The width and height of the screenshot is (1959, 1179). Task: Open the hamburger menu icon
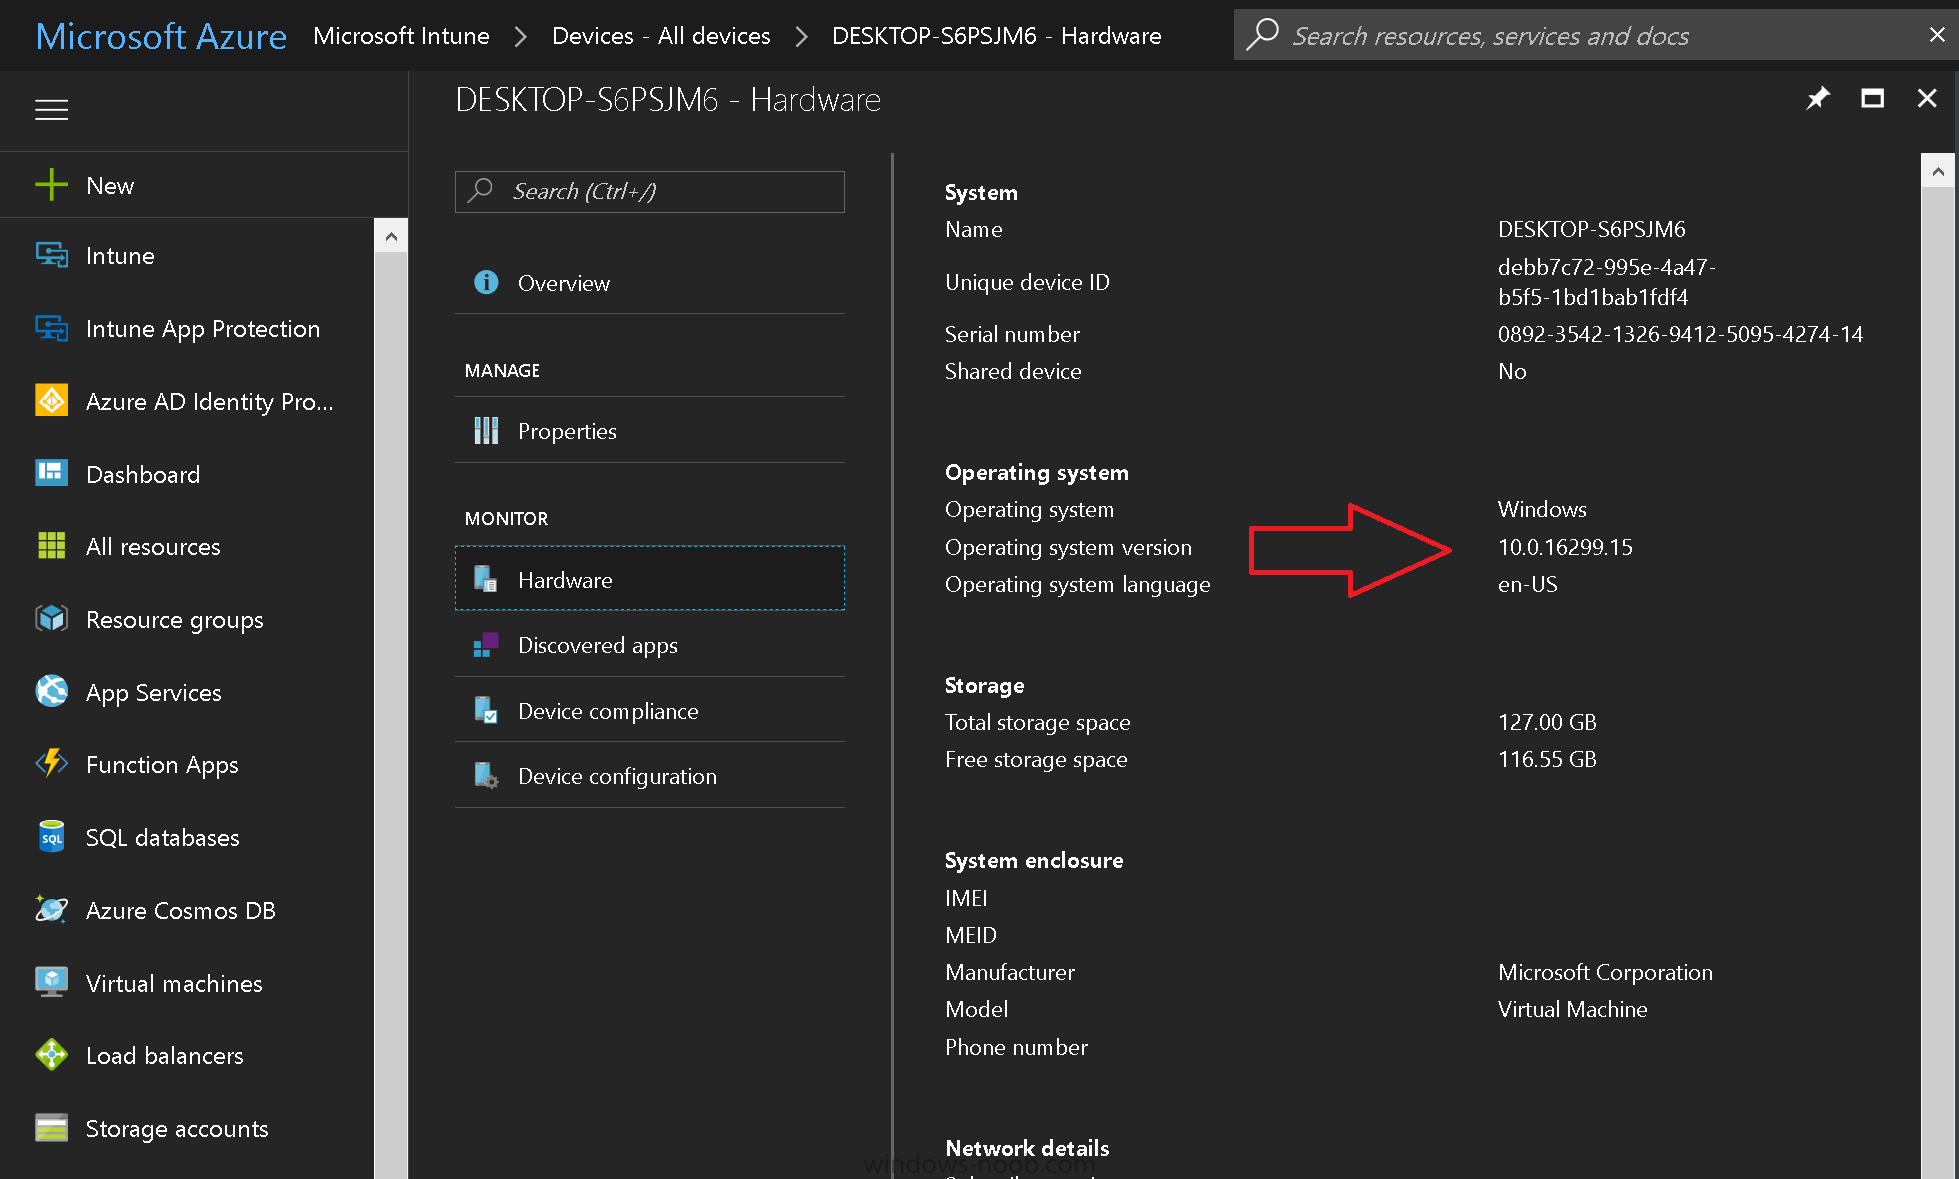[x=52, y=110]
